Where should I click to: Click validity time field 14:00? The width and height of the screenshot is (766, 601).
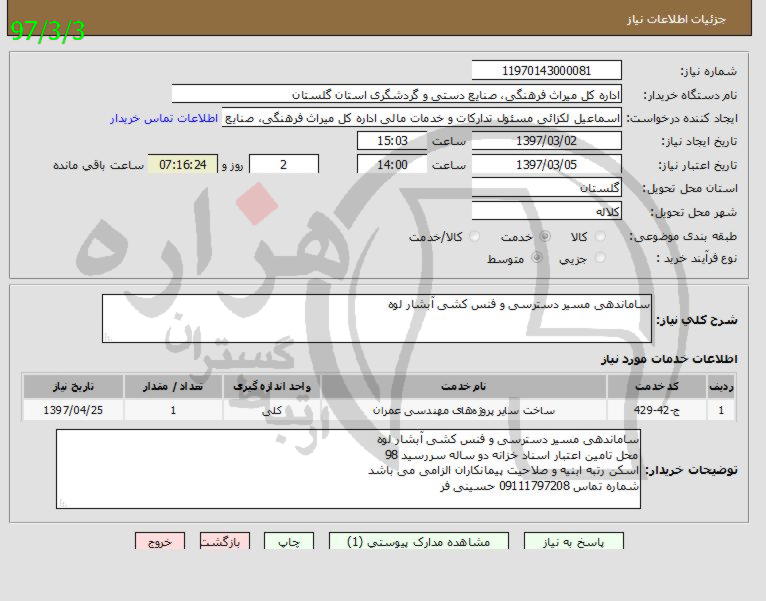click(392, 164)
